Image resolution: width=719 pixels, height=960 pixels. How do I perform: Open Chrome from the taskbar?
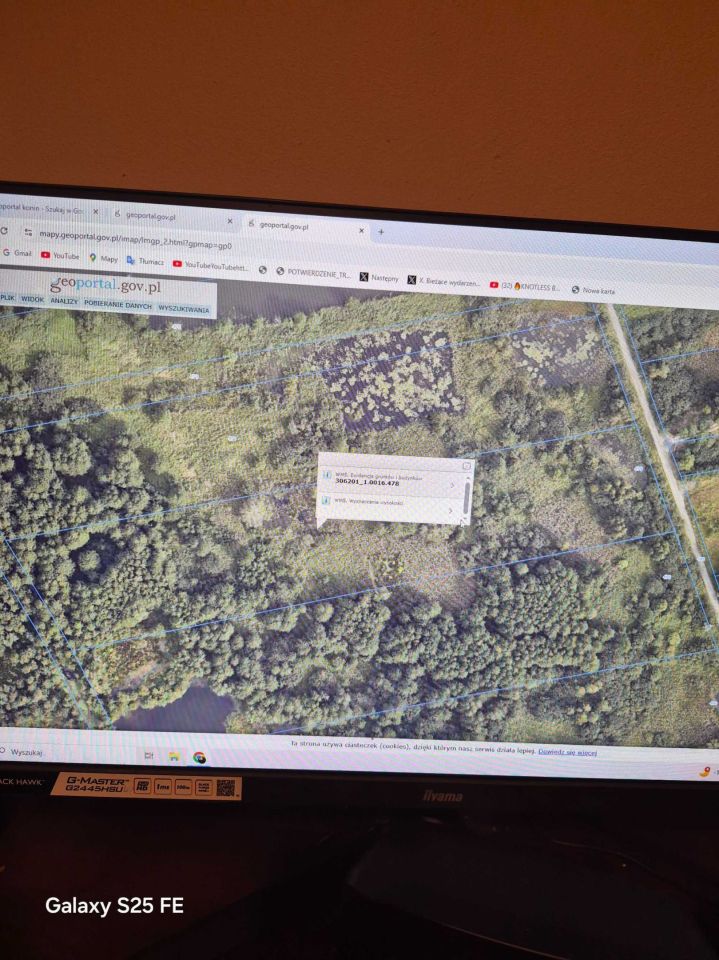(200, 758)
